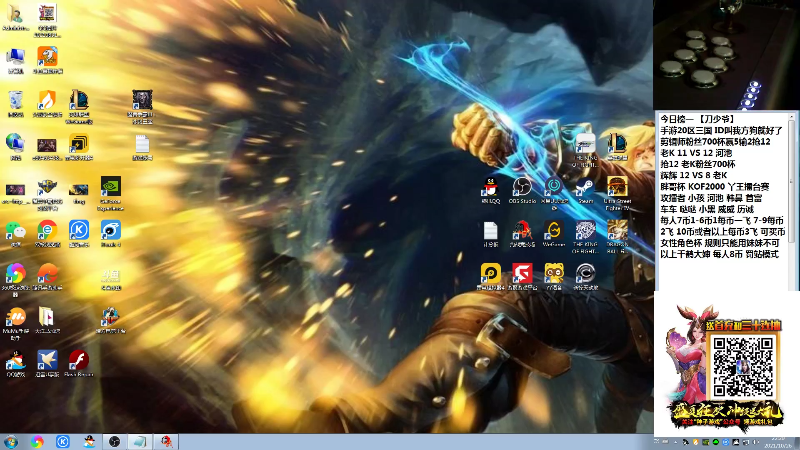Open the Dragon Ball game shortcut
This screenshot has height=450, width=800.
coord(617,237)
